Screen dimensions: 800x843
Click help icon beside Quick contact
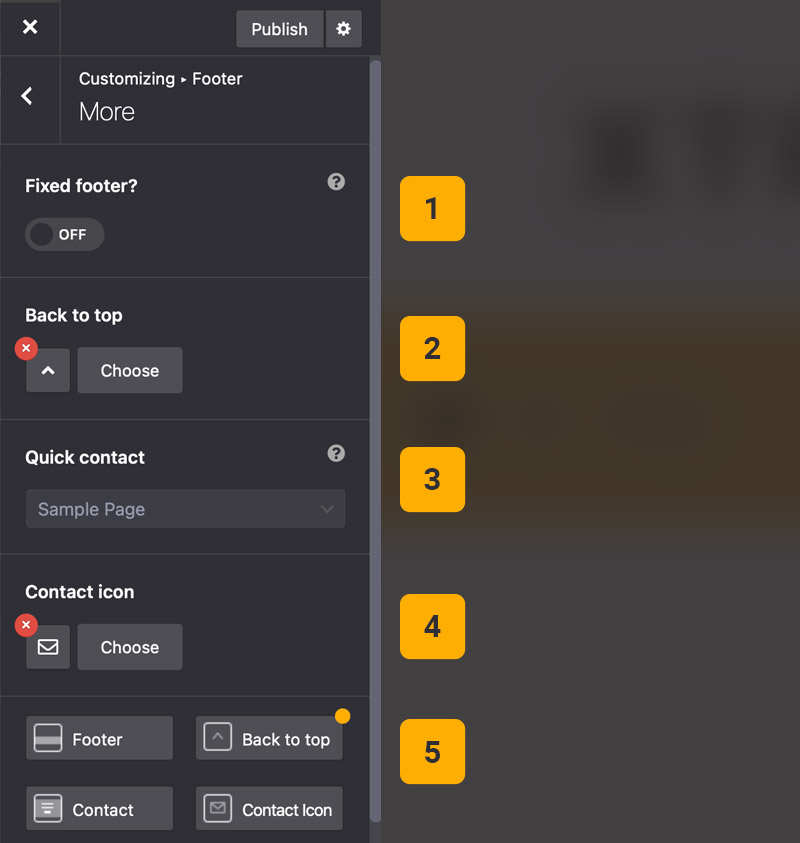336,453
